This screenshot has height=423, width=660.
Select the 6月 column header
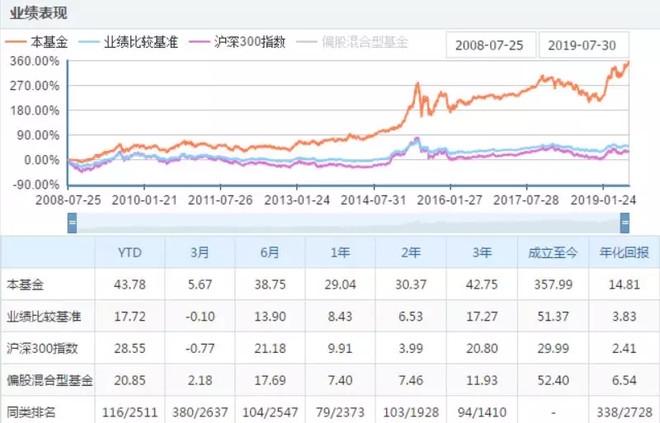pos(270,253)
